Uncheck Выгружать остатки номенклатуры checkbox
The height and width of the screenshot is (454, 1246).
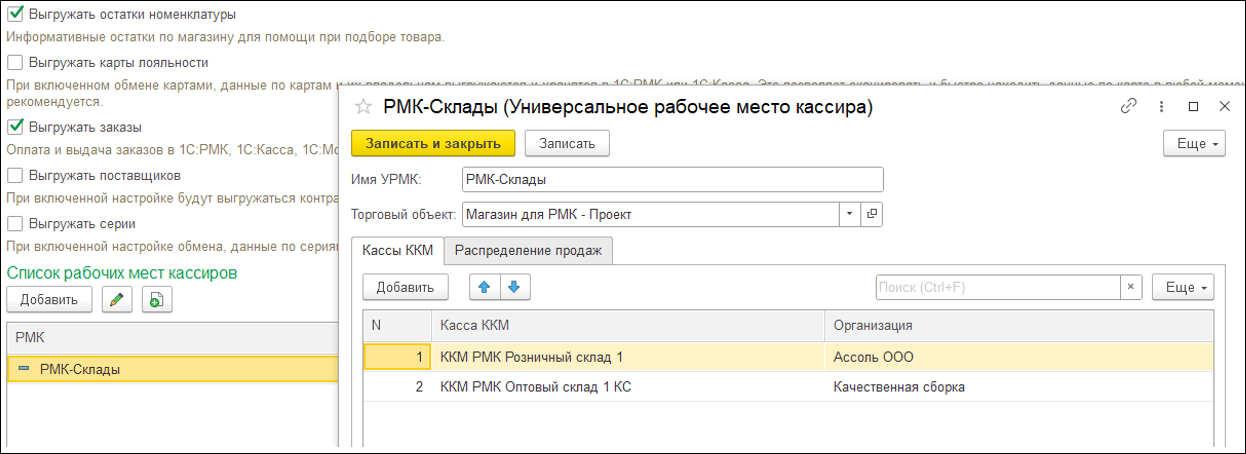tap(15, 14)
